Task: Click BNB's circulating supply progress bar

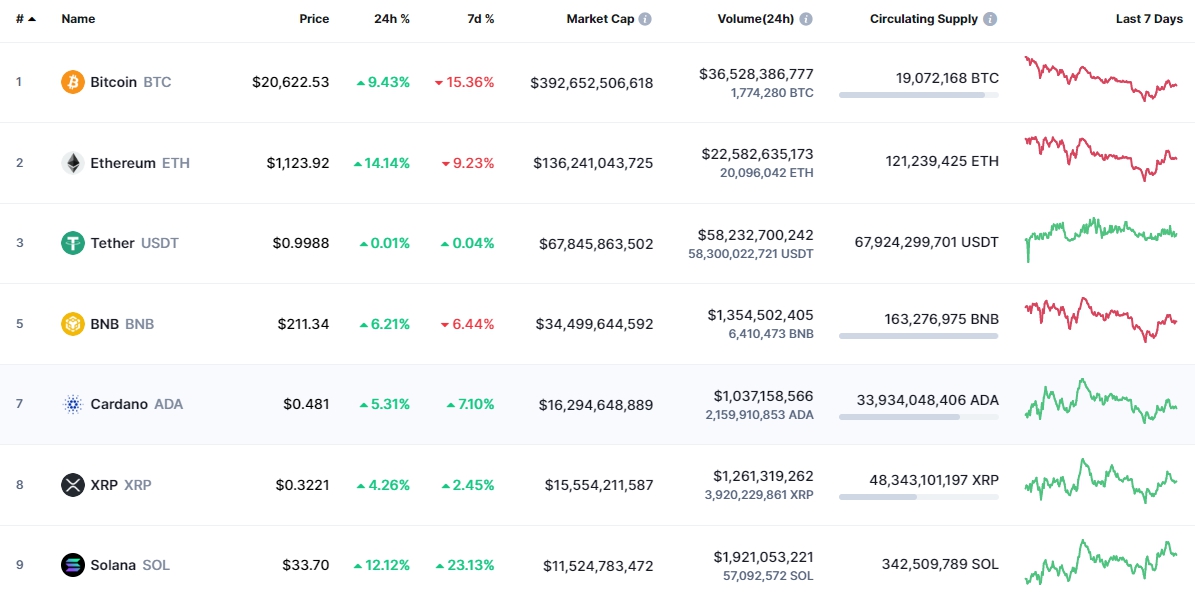Action: pyautogui.click(x=918, y=336)
